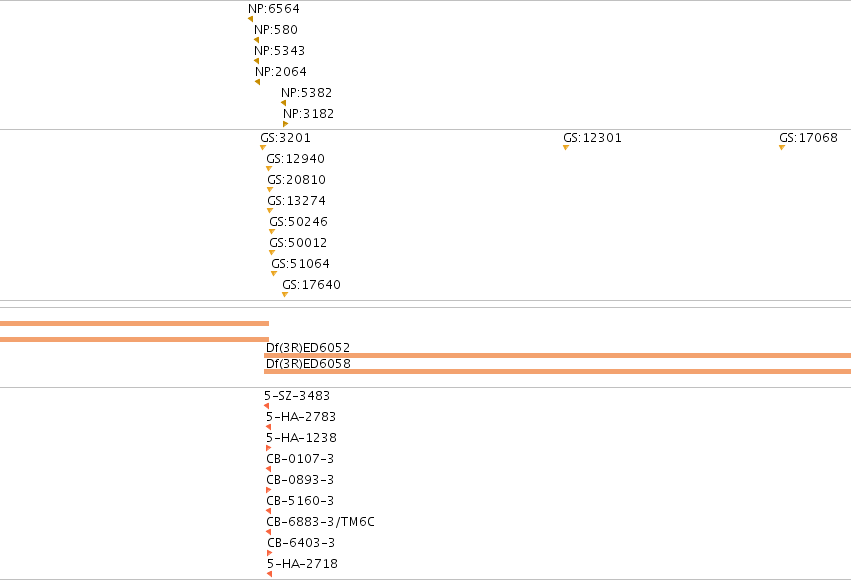This screenshot has height=580, width=851.
Task: Open the Df(3R)ED6058 deficiency label
Action: (308, 364)
